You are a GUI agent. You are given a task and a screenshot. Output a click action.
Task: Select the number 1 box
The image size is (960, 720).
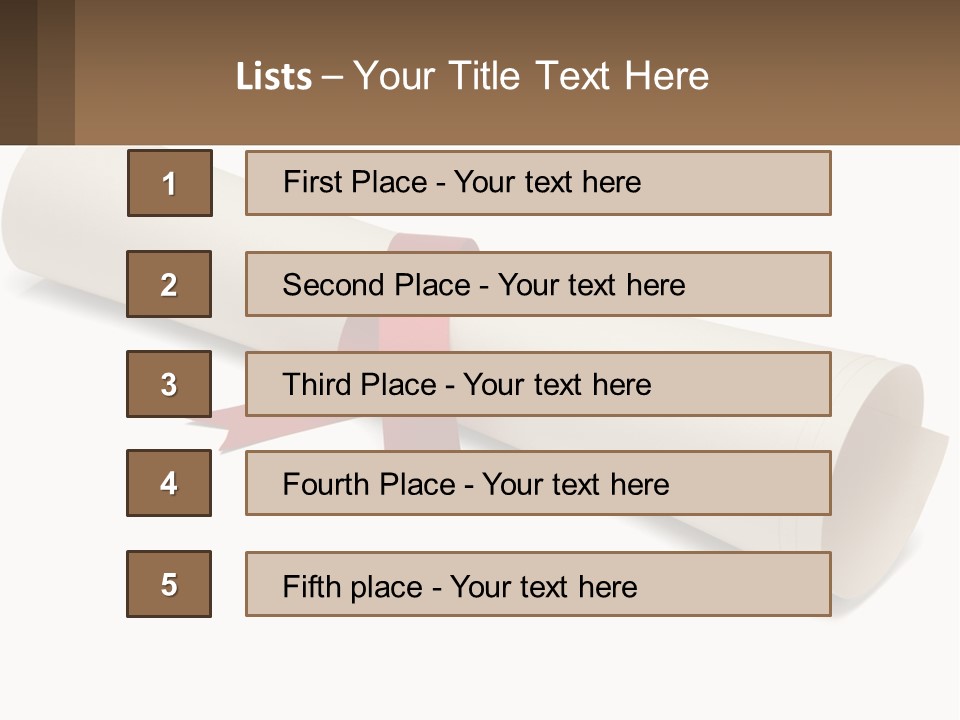click(x=169, y=183)
